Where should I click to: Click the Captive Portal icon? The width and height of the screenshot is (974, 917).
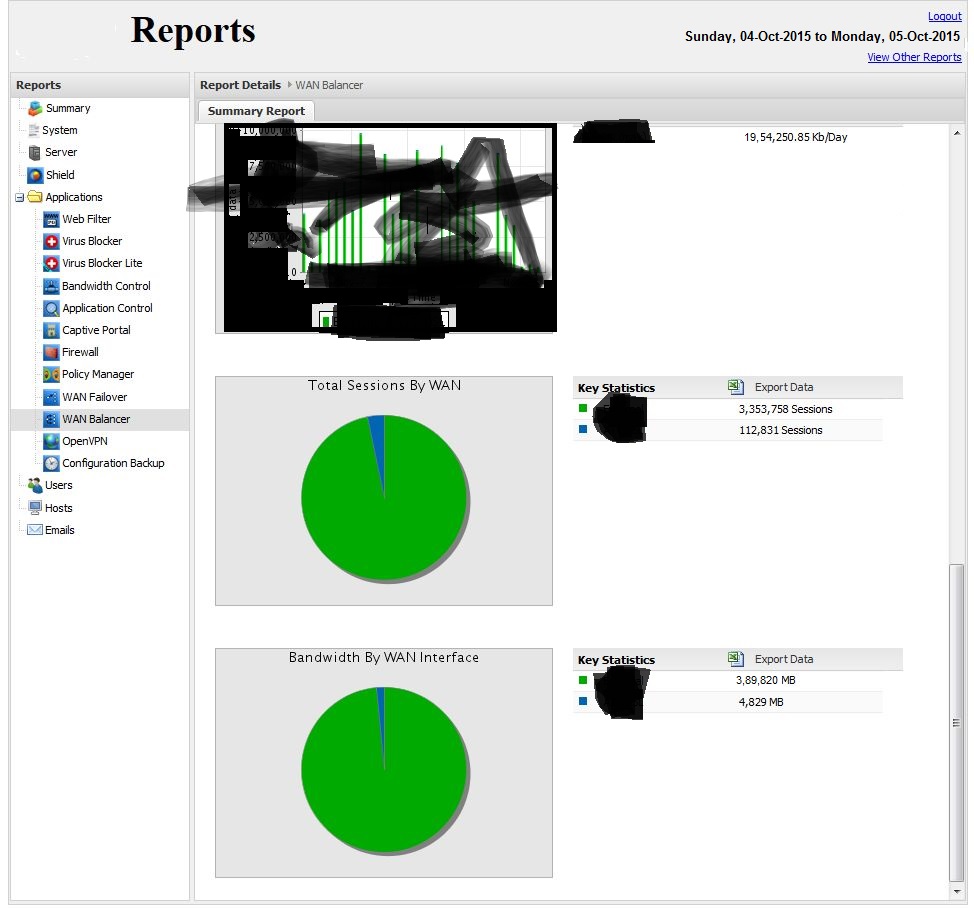(x=52, y=330)
